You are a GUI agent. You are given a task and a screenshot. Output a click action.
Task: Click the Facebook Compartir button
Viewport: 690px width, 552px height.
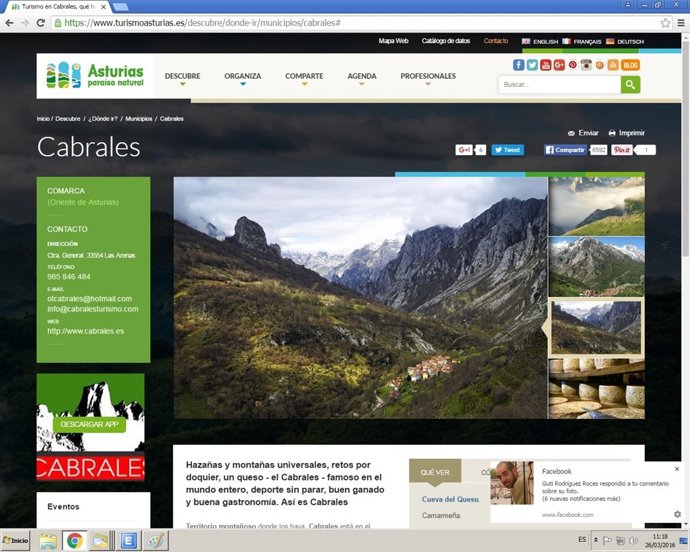565,150
